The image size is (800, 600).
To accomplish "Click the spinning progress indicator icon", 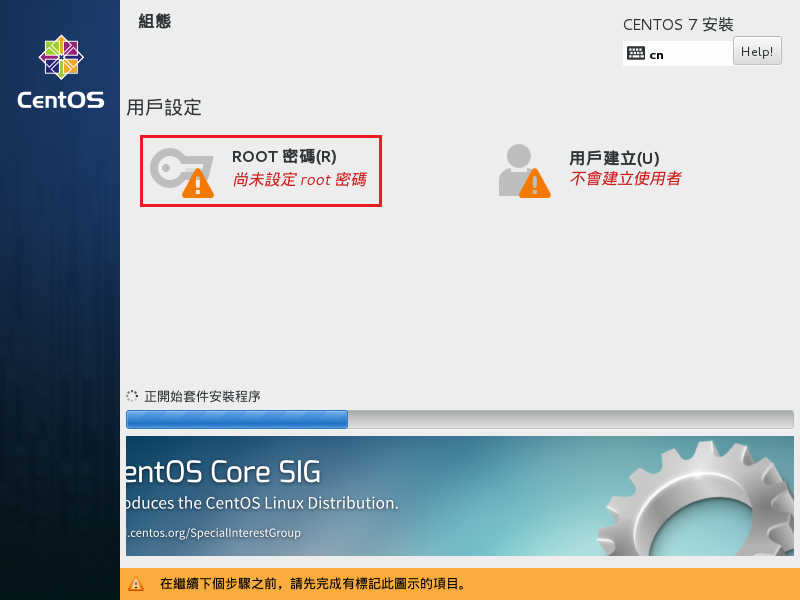I will (x=132, y=397).
